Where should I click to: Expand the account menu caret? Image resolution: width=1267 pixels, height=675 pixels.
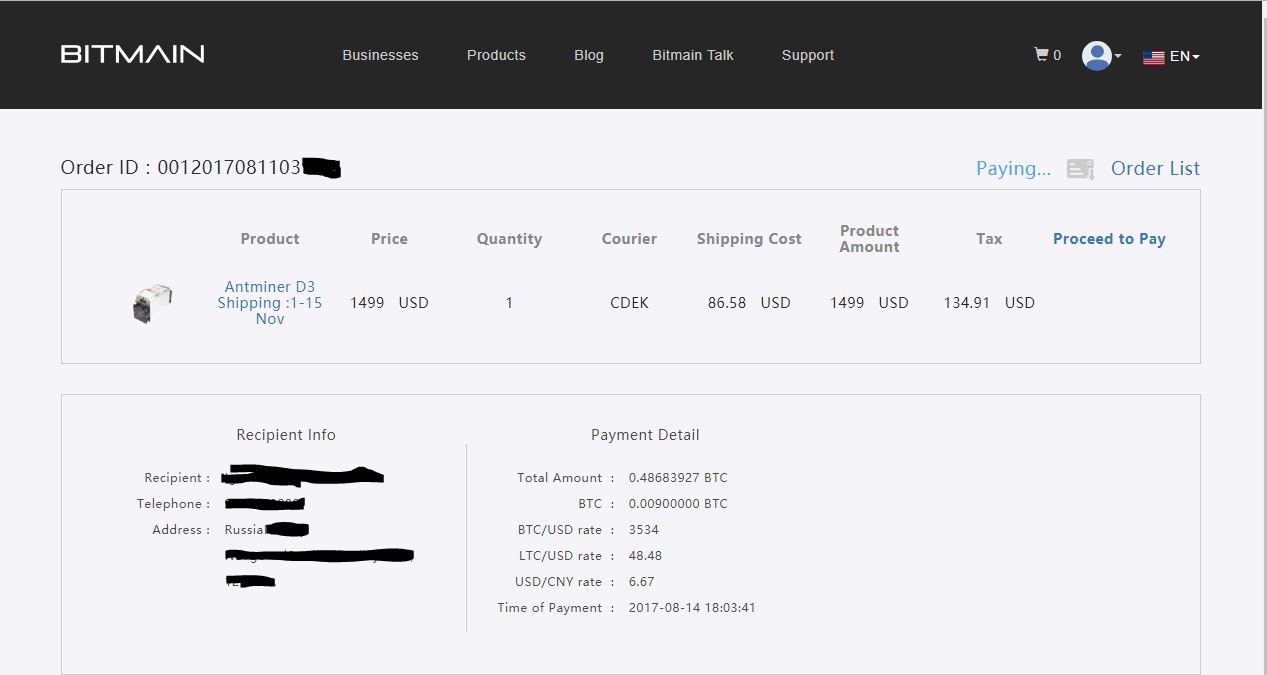pos(1118,57)
